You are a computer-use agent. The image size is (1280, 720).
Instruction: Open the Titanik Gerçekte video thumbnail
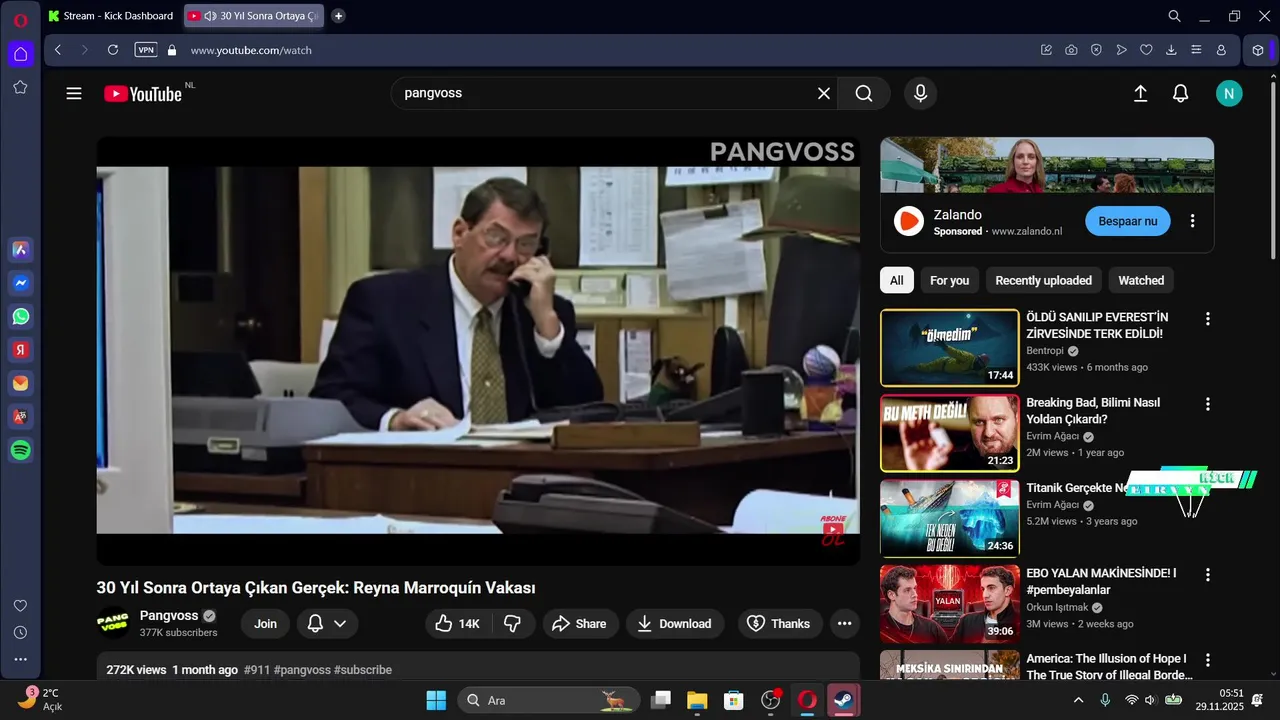(950, 518)
